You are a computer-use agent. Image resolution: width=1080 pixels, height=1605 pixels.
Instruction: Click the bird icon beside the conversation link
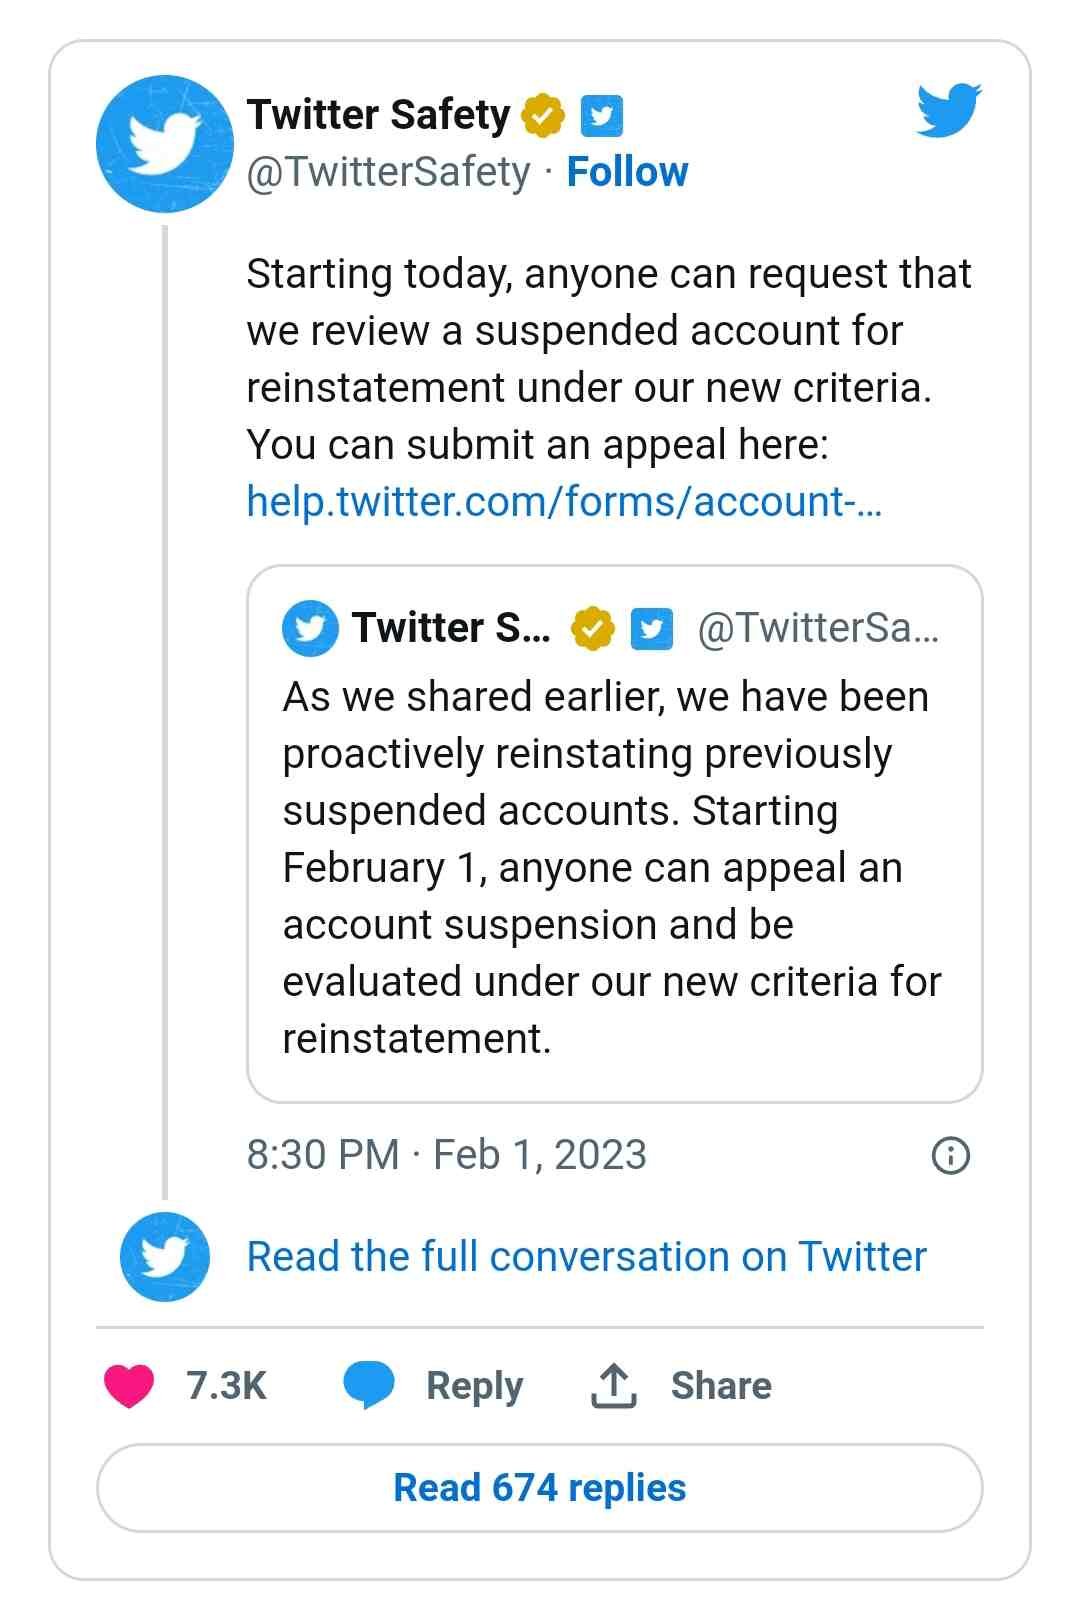coord(163,1257)
